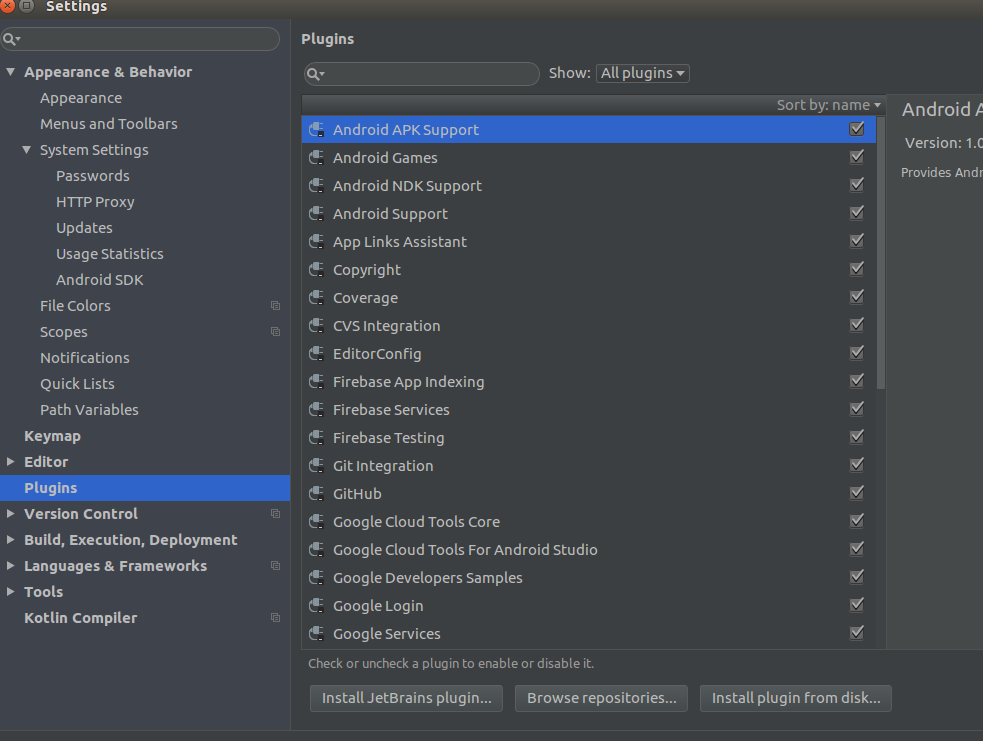Click the project-level icon next to Languages & Frameworks
983x741 pixels.
[x=275, y=565]
